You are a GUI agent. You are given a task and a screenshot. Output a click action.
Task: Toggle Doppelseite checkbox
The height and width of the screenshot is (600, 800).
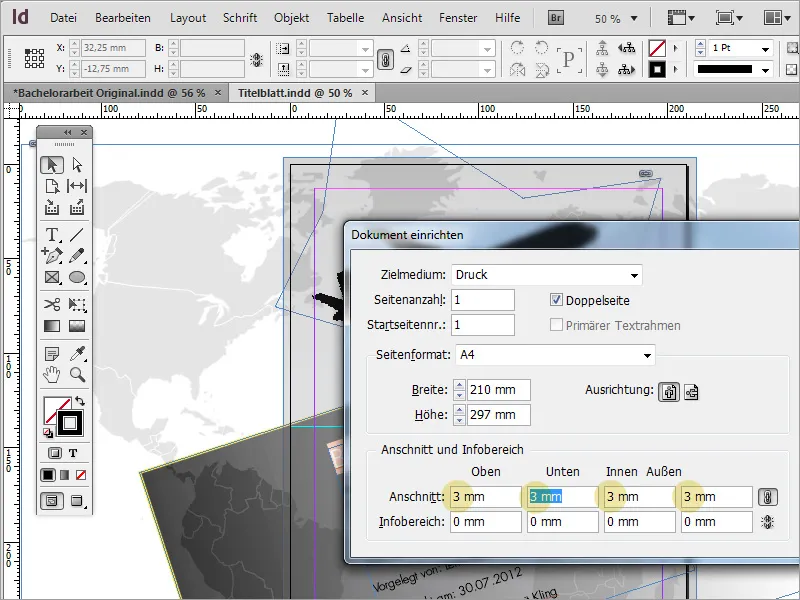pyautogui.click(x=556, y=300)
